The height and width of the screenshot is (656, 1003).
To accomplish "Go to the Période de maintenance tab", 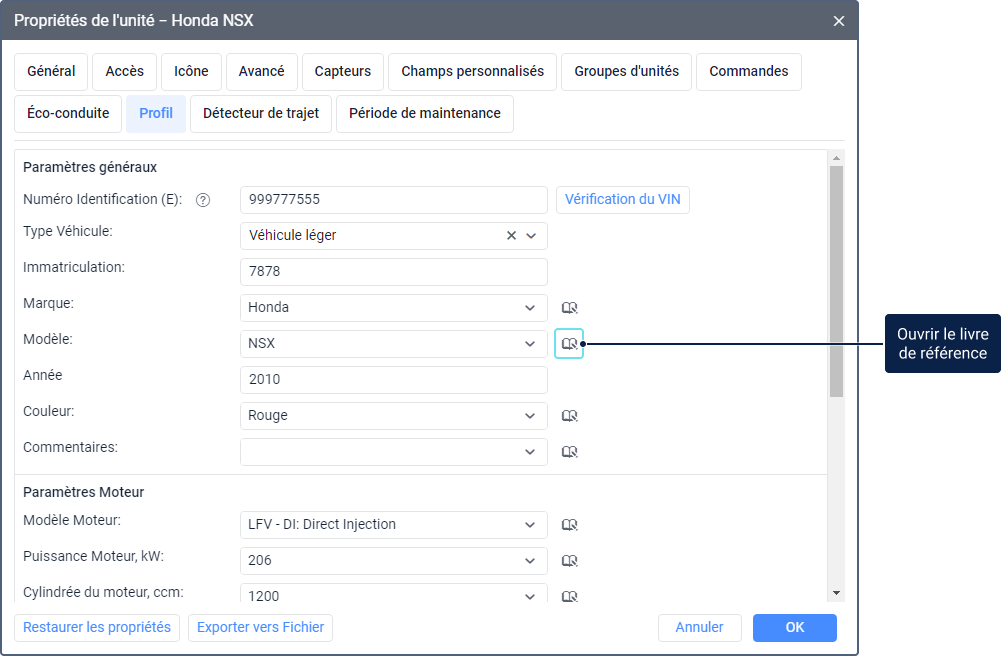I will point(424,113).
